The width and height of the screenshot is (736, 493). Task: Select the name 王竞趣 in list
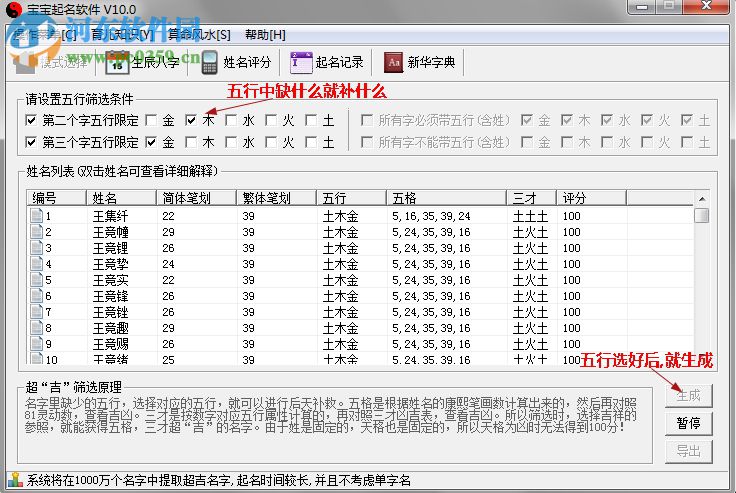pyautogui.click(x=110, y=328)
